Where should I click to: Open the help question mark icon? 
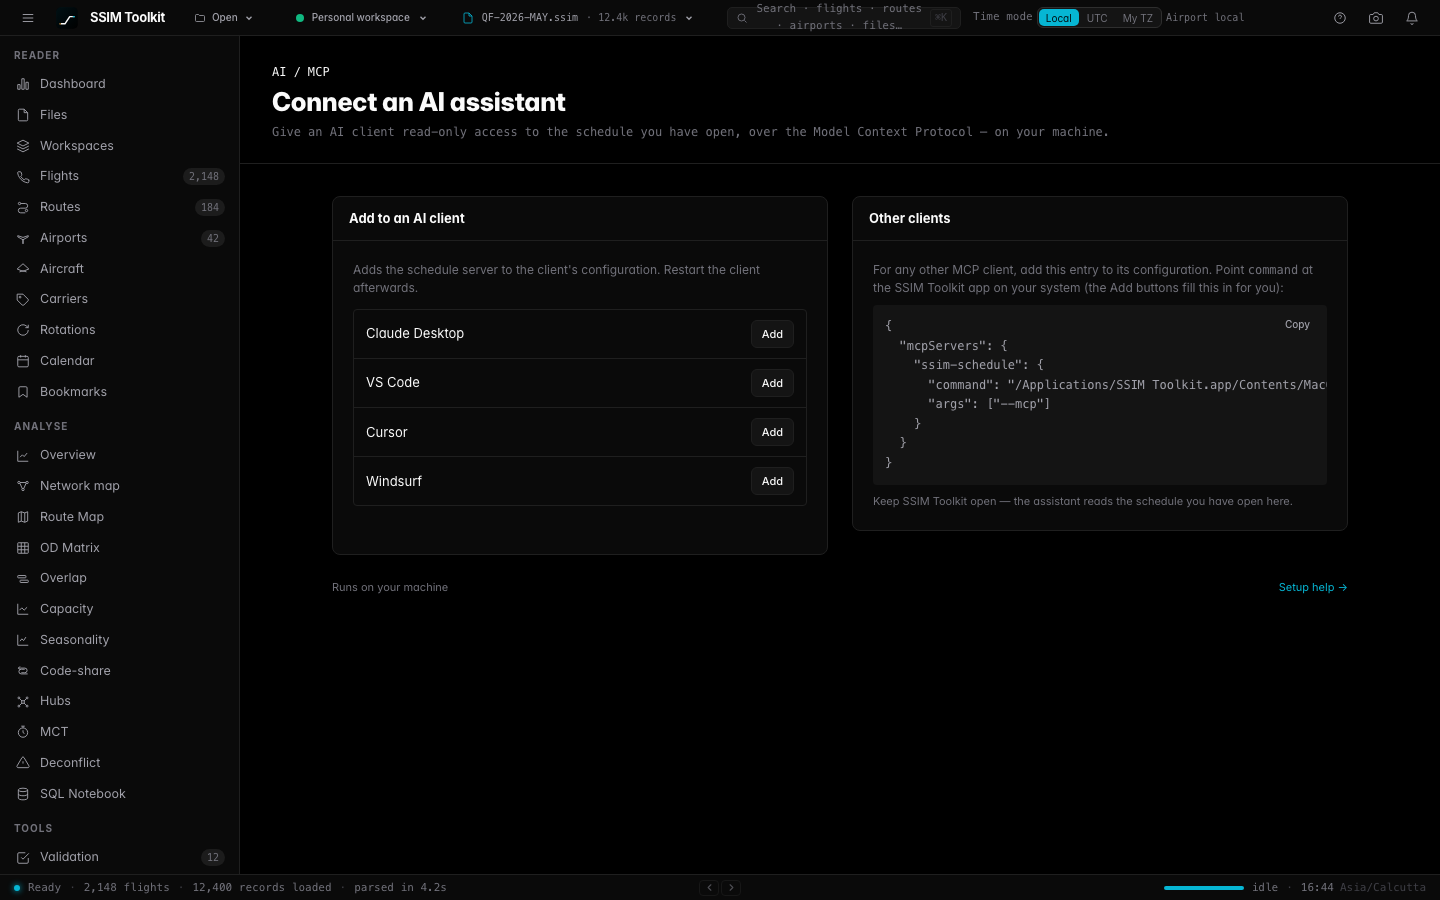(x=1340, y=18)
